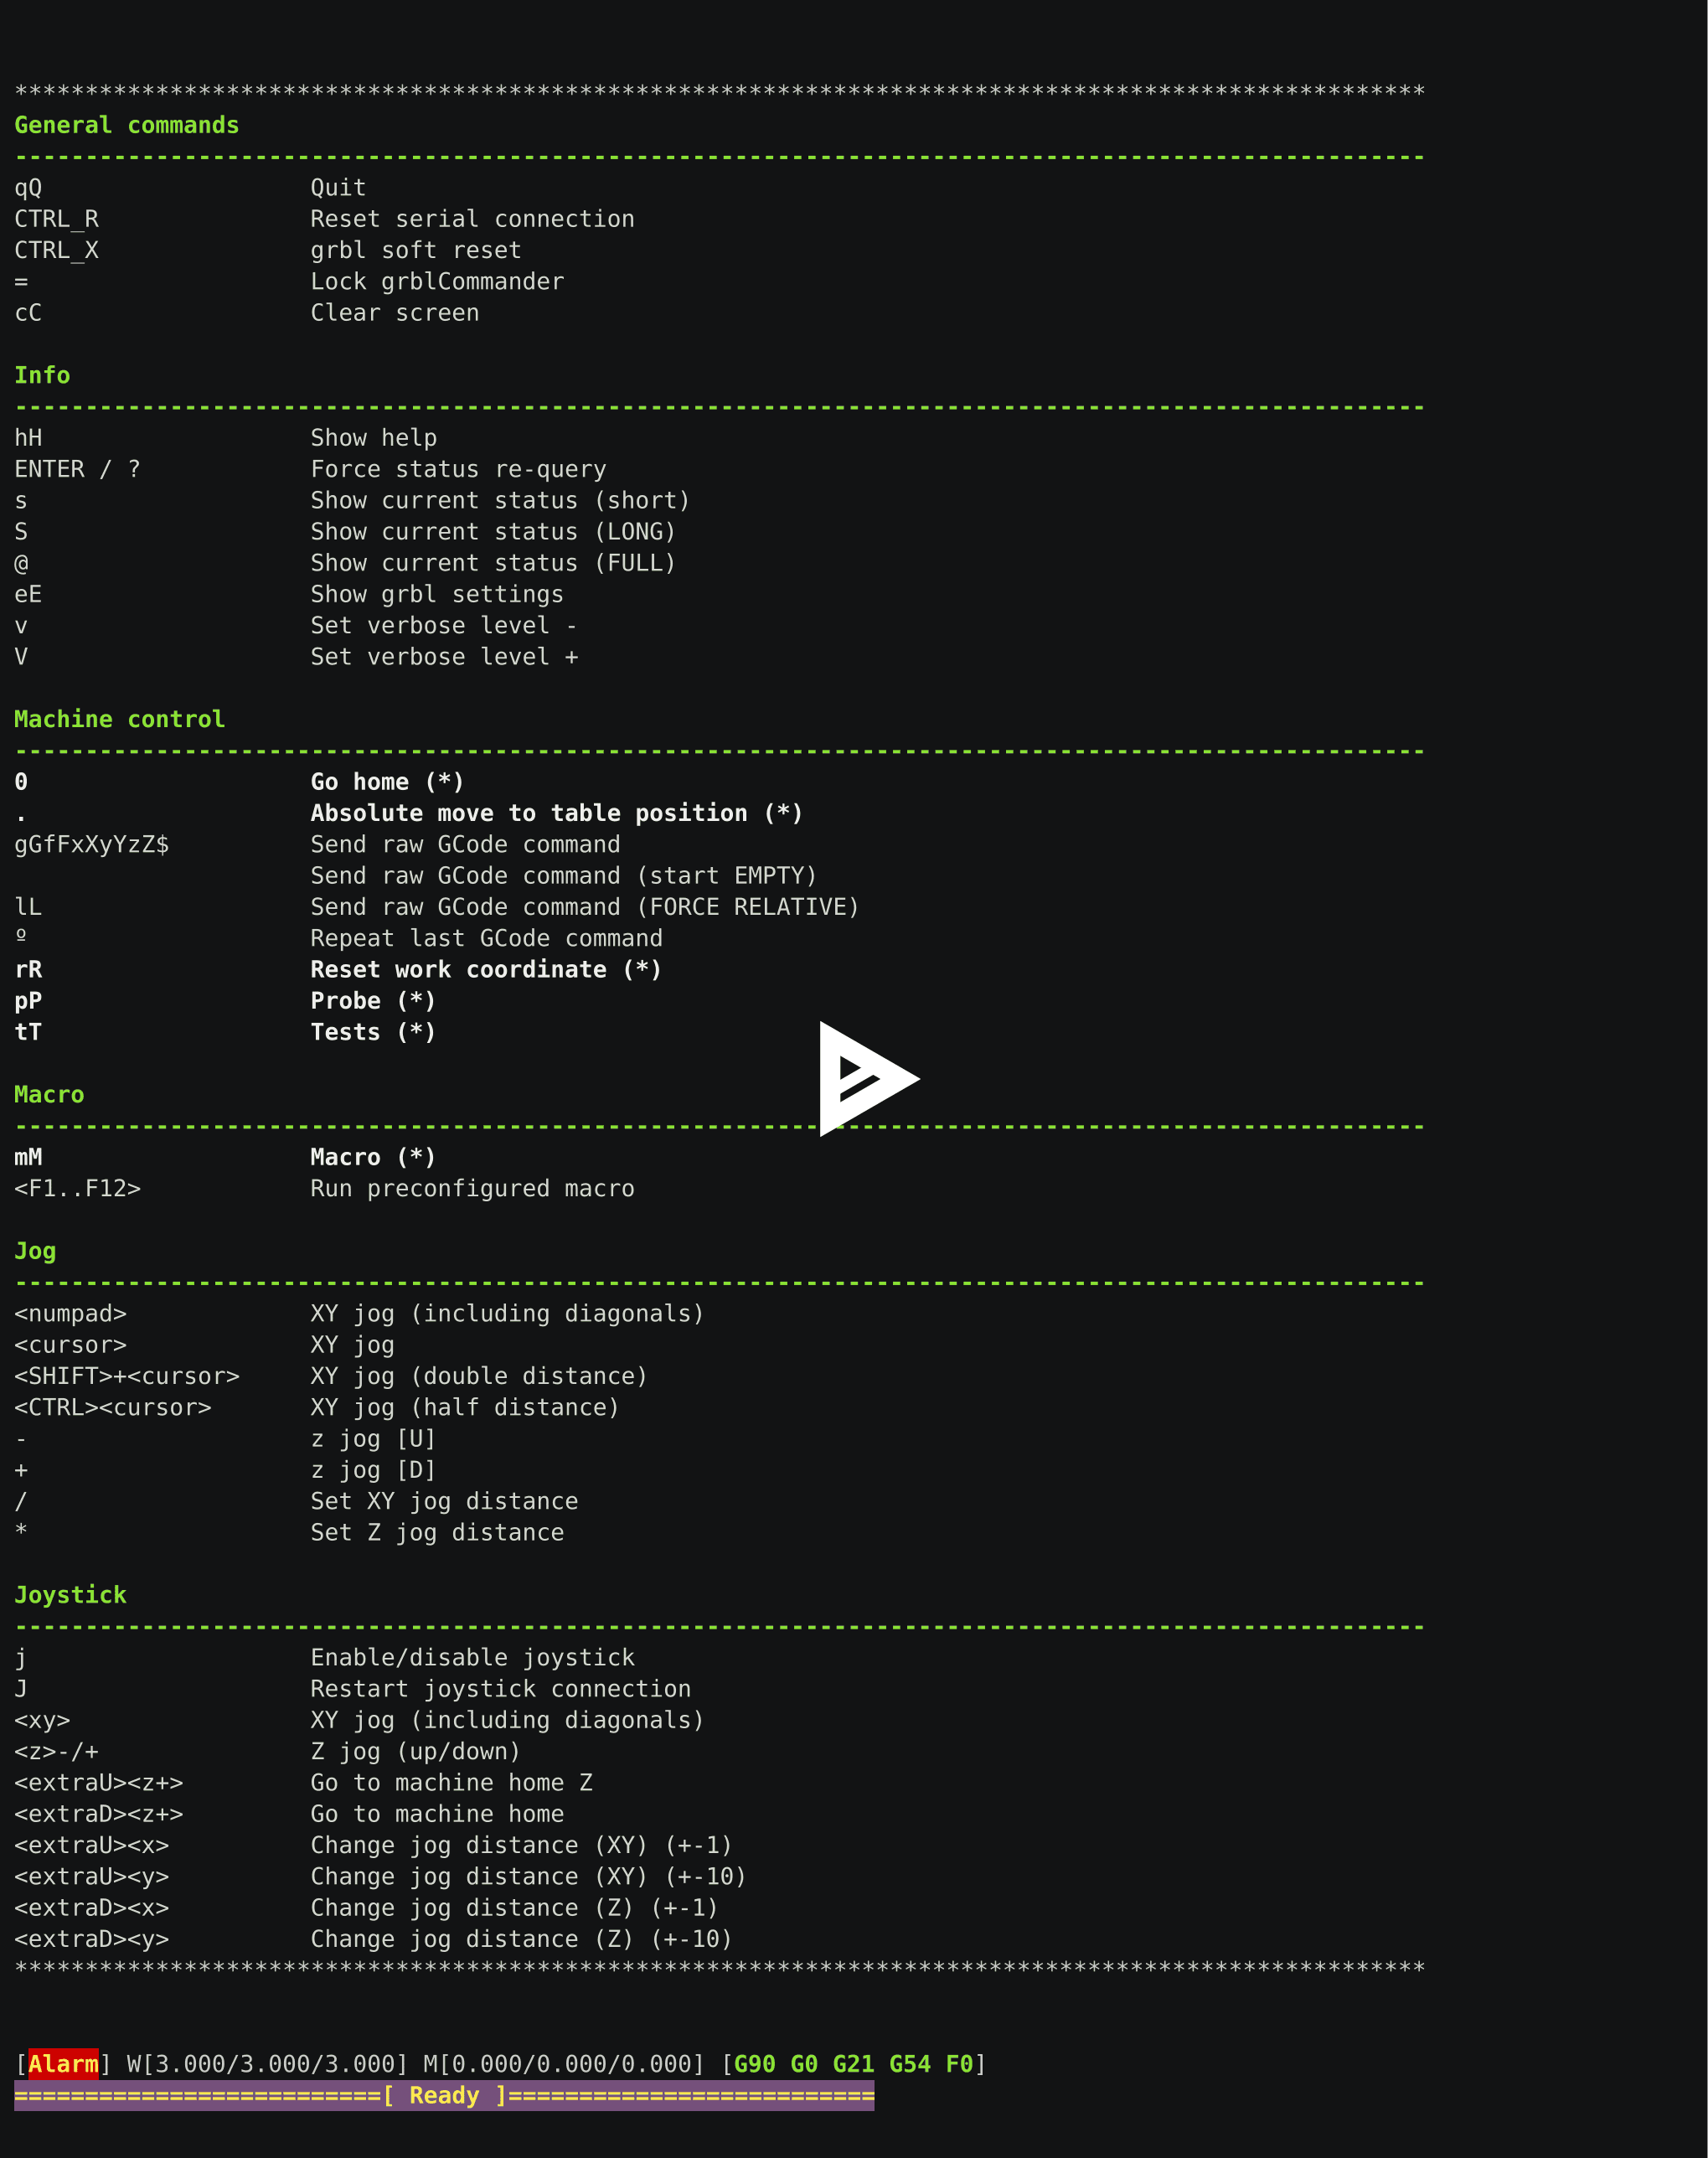Screen dimensions: 1708x2158
Task: Click the 'grbl soft reset' text
Action: pos(416,250)
